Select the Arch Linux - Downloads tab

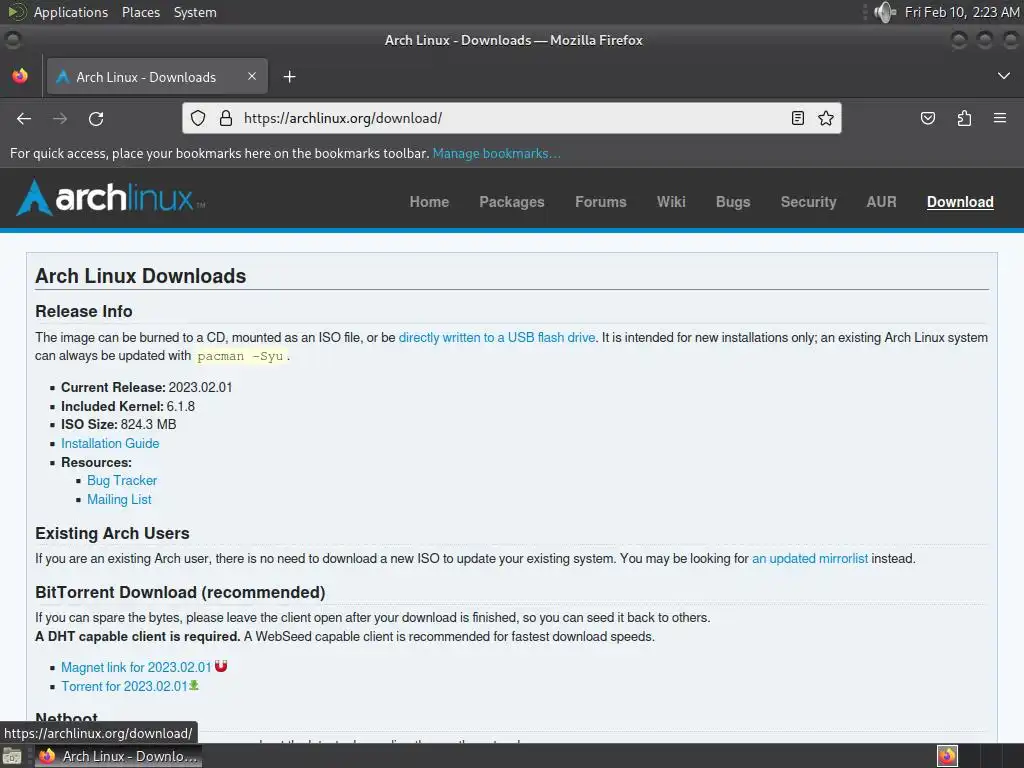pos(157,76)
